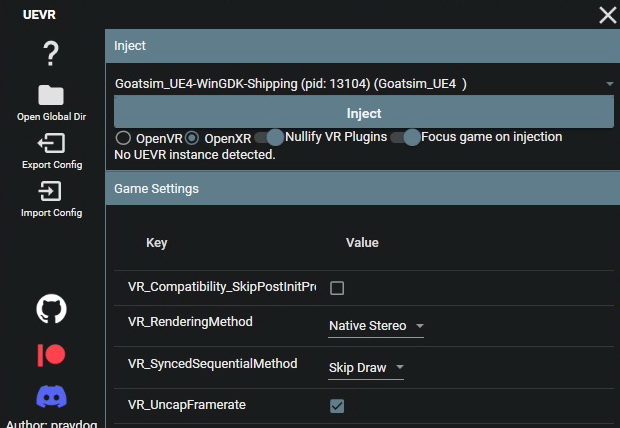Open the Native Stereo rendering method dropdown
This screenshot has width=620, height=428.
(x=376, y=326)
